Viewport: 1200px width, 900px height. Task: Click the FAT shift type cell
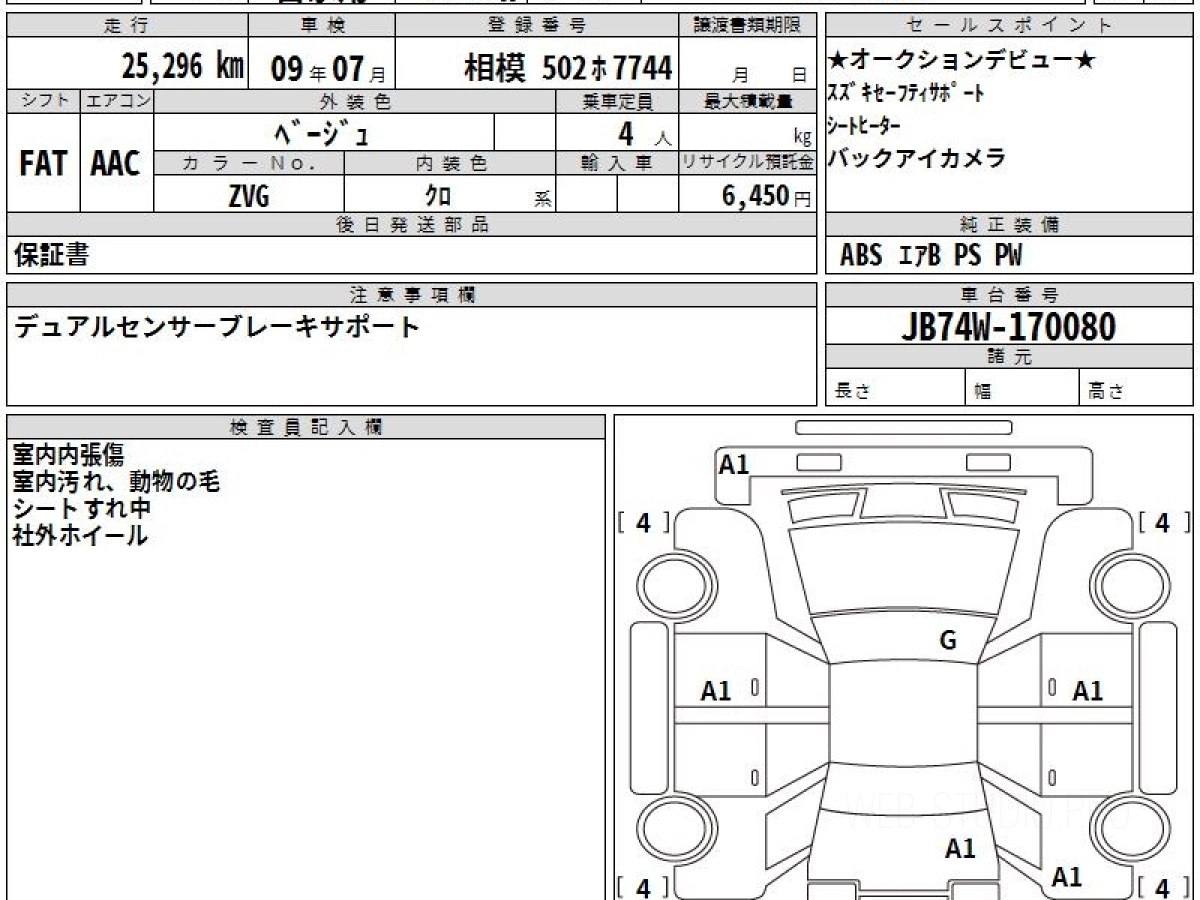(x=43, y=164)
